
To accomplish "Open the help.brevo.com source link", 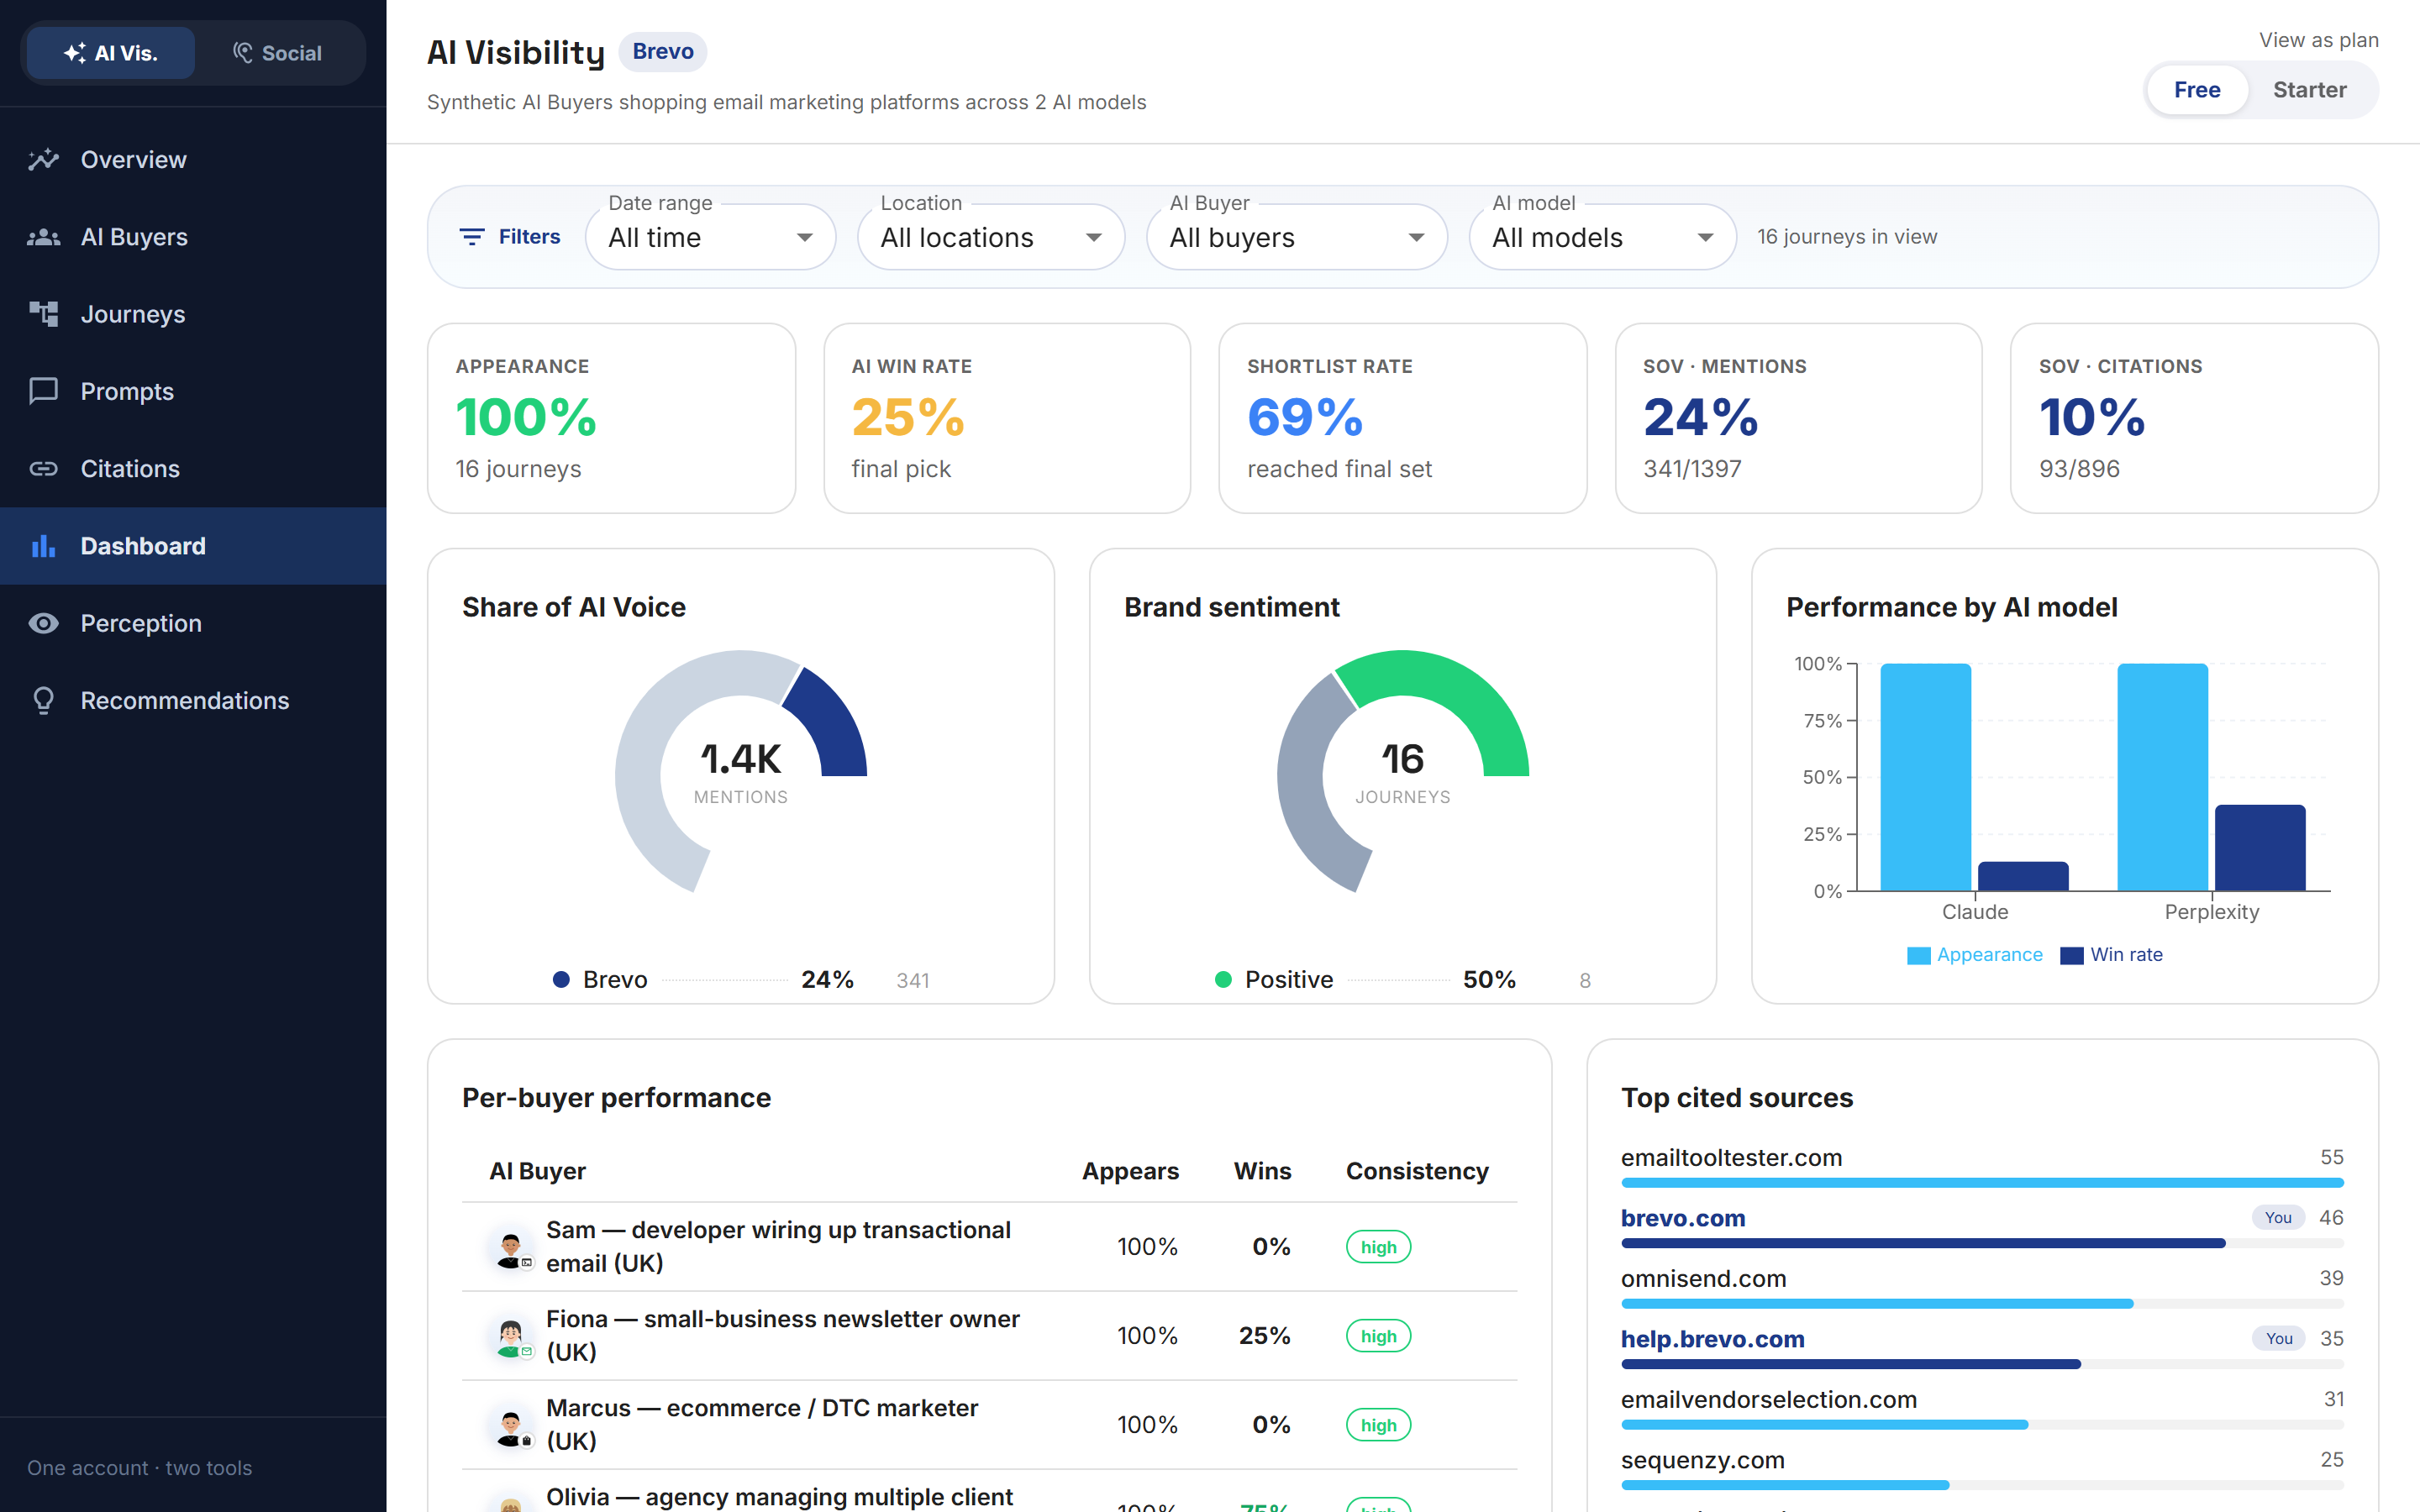I will [x=1713, y=1339].
